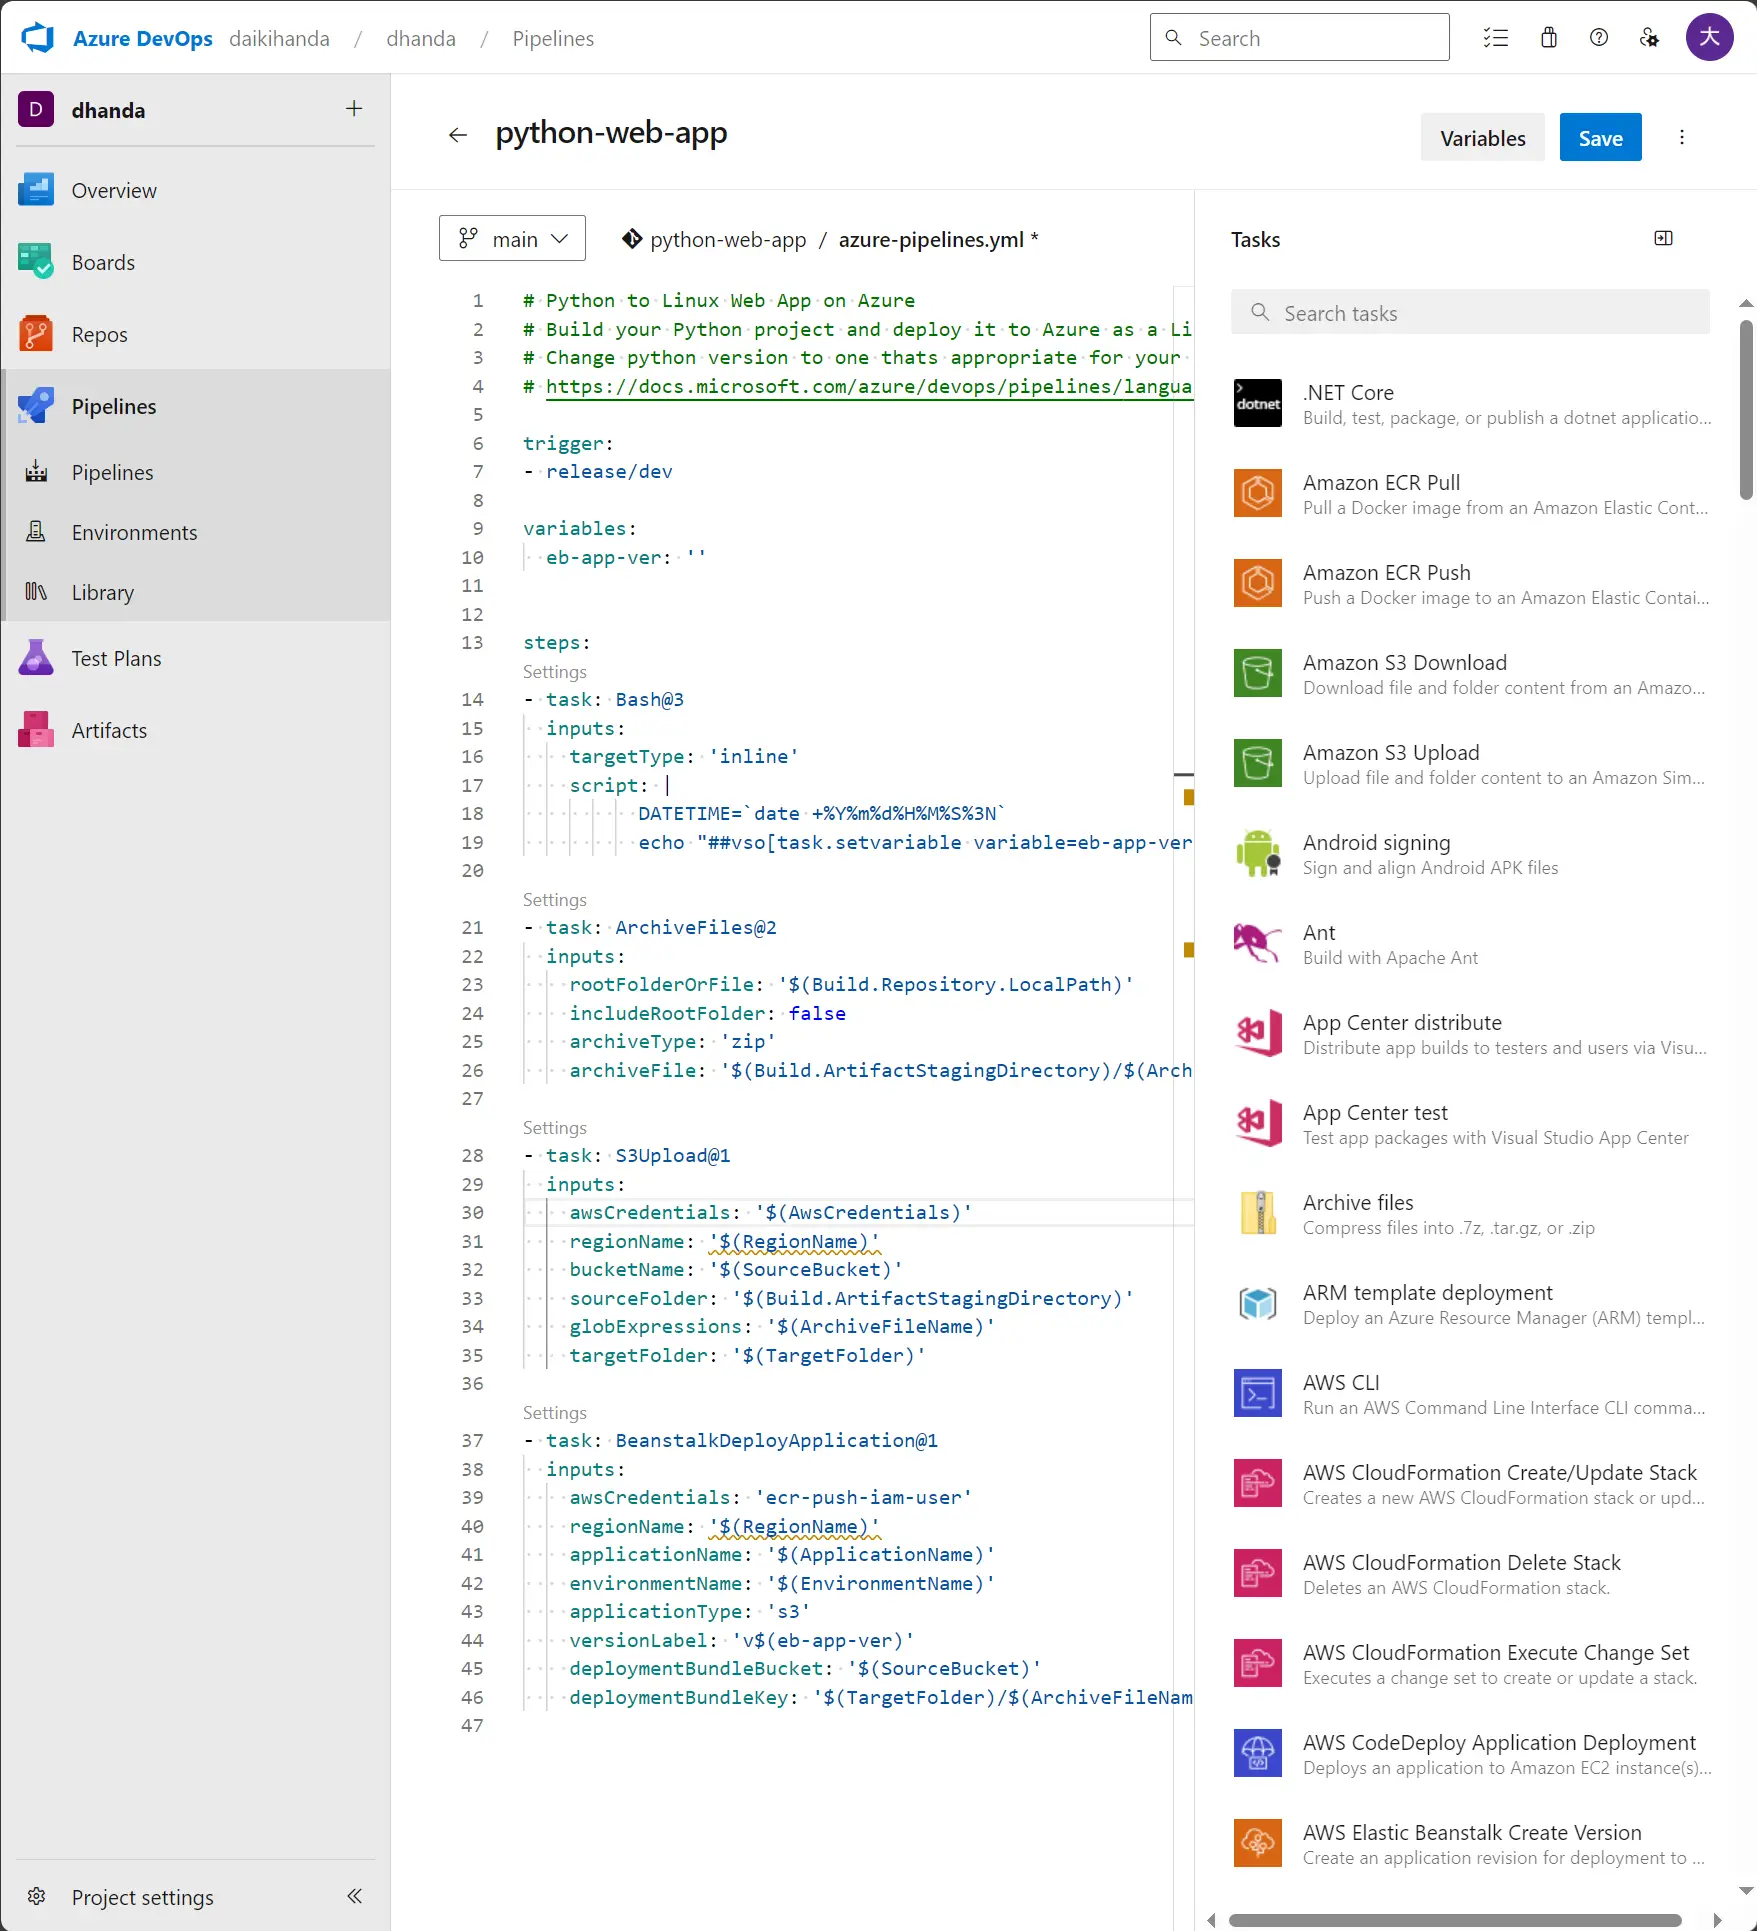Viewport: 1757px width, 1931px height.
Task: Open Settings above the ArchiveFiles@2 task
Action: [x=555, y=899]
